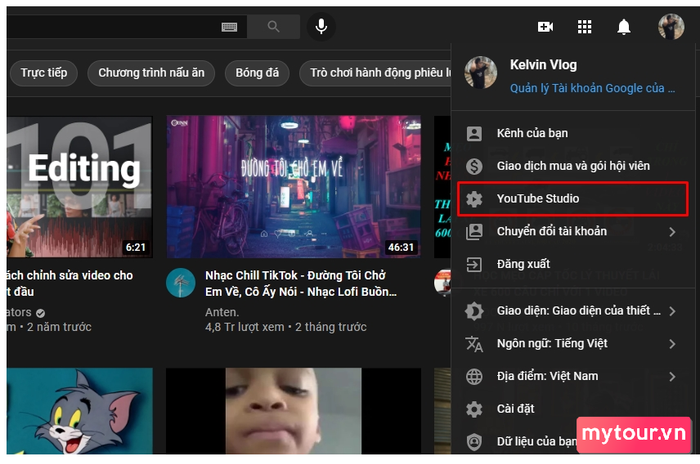The width and height of the screenshot is (700, 464).
Task: Open the create video camera icon
Action: 545,27
